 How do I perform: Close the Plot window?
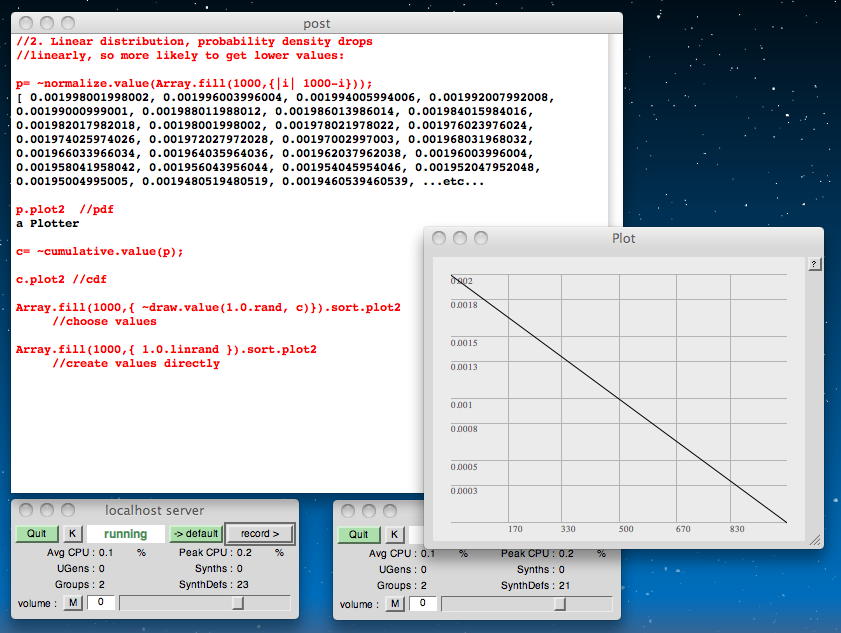click(437, 238)
